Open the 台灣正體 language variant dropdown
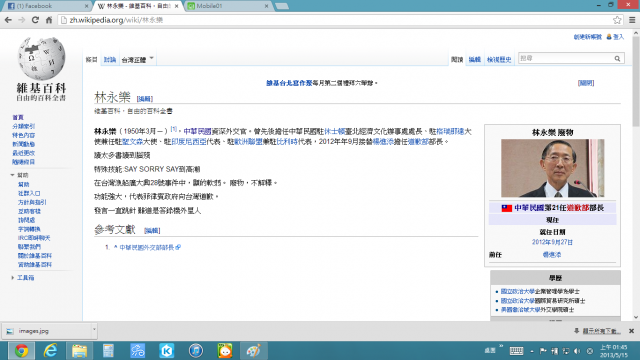The width and height of the screenshot is (640, 360). pos(138,60)
